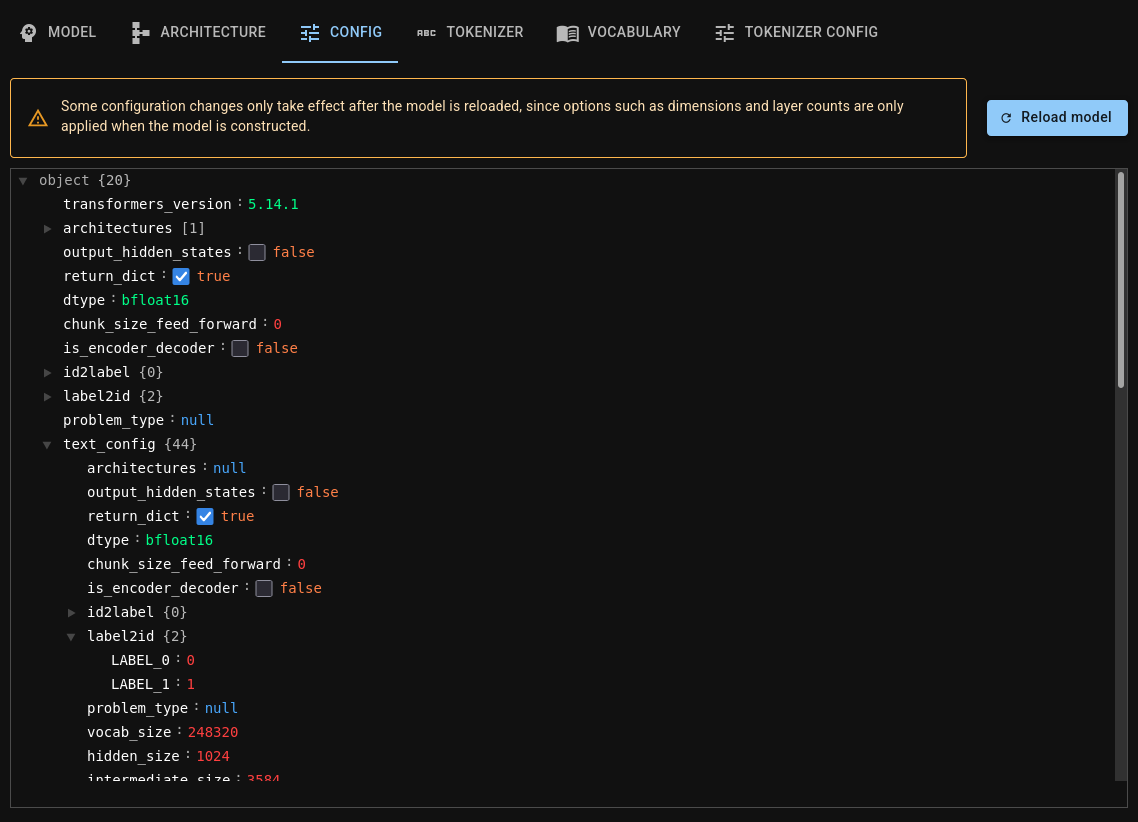
Task: Click top-level chunk_size_feed_forward value 0
Action: (x=277, y=324)
